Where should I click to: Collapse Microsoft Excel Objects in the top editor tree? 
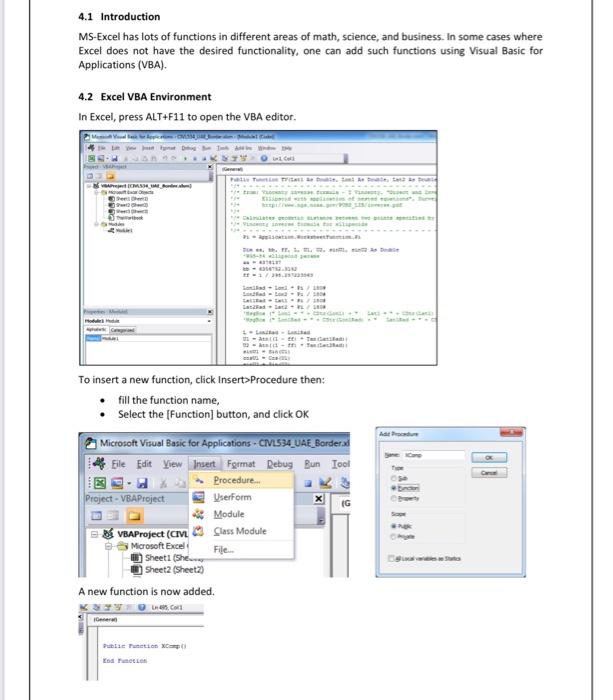pos(96,192)
